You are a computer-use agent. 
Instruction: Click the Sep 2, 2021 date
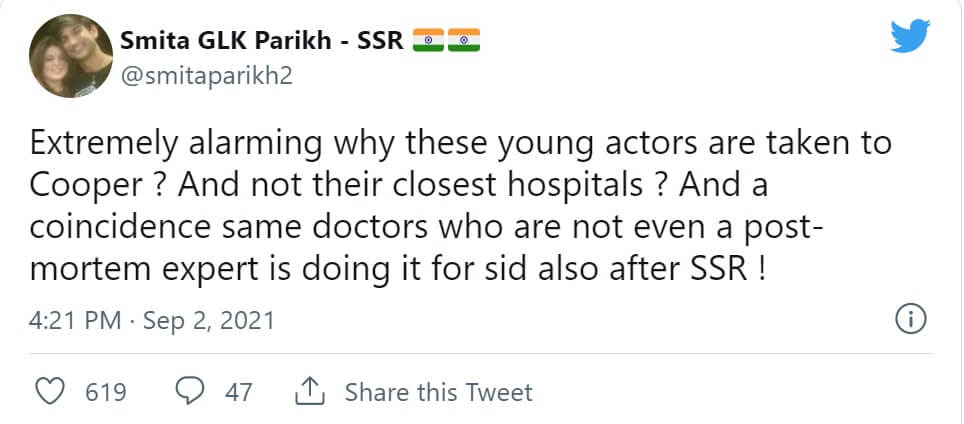coord(207,321)
